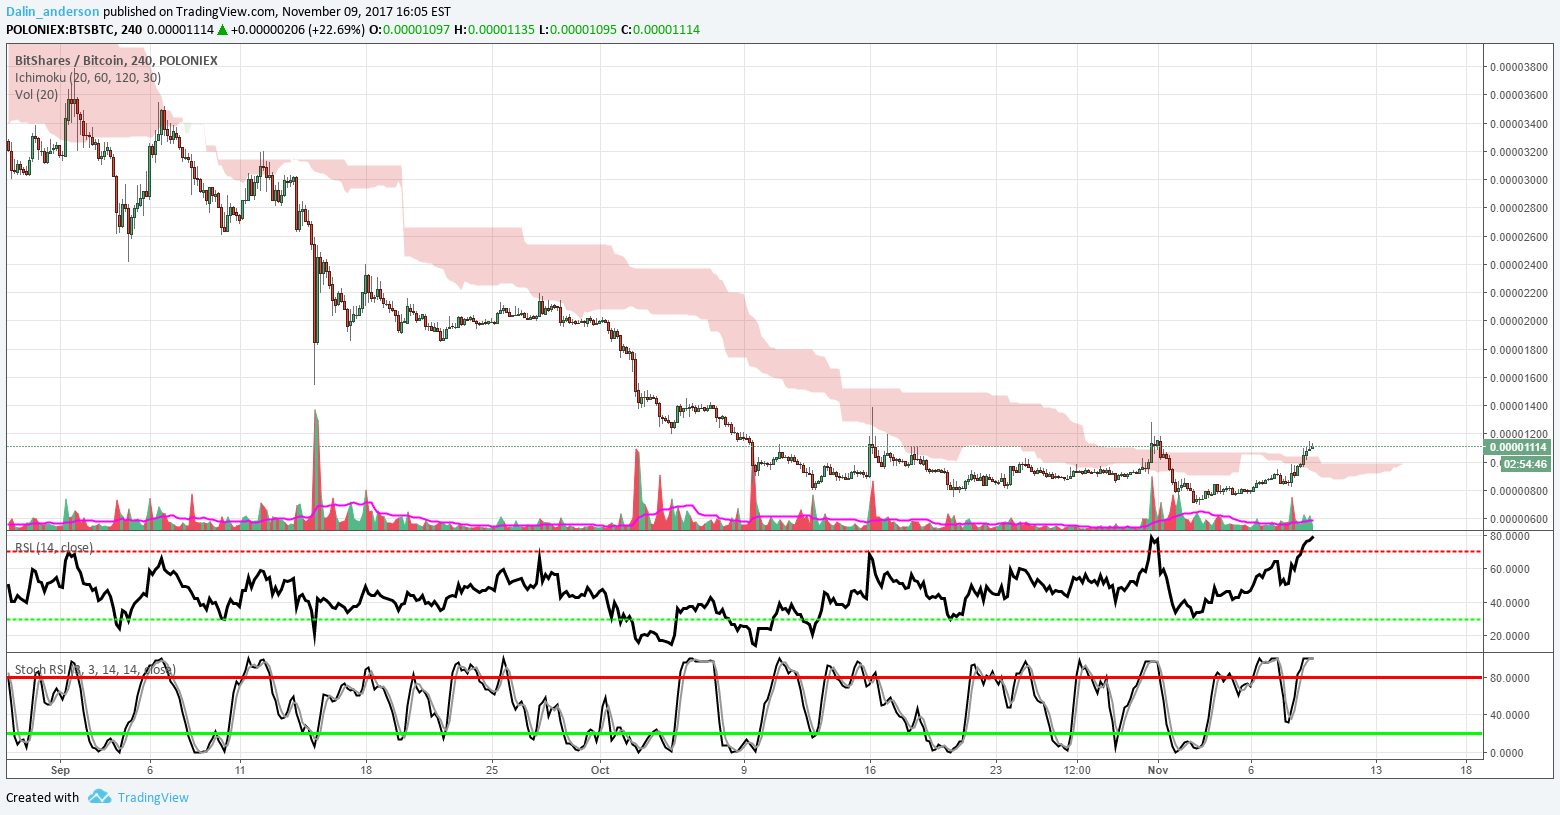
Task: Click the +0.00000206 (+22.69%) change value
Action: coord(298,30)
